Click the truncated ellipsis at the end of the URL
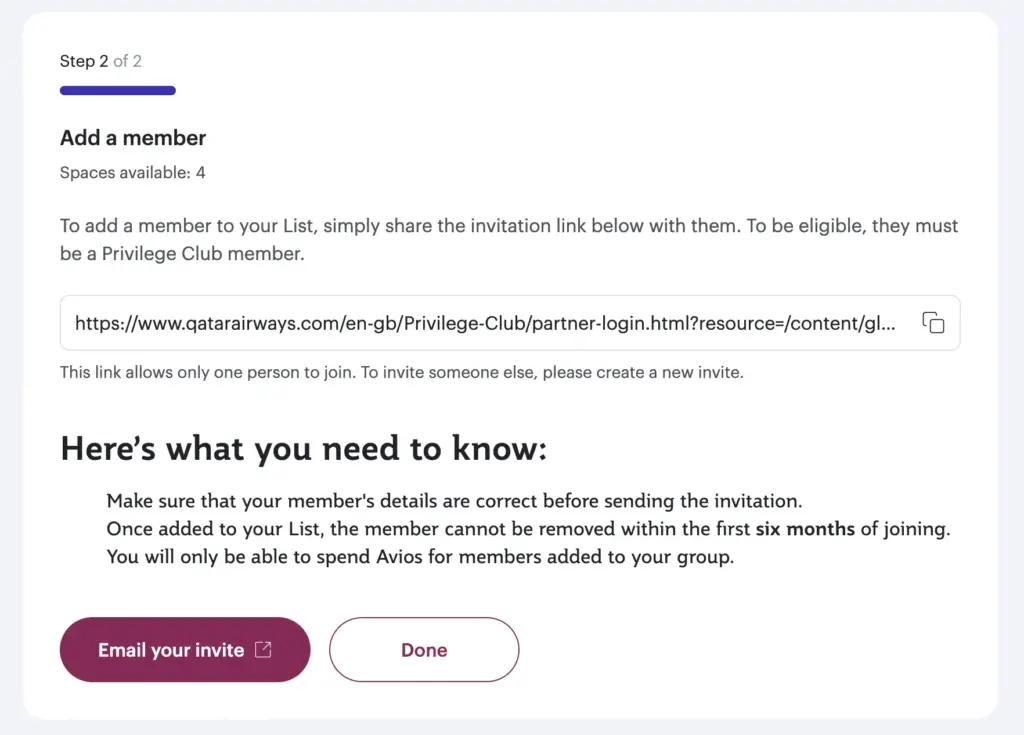 tap(888, 326)
